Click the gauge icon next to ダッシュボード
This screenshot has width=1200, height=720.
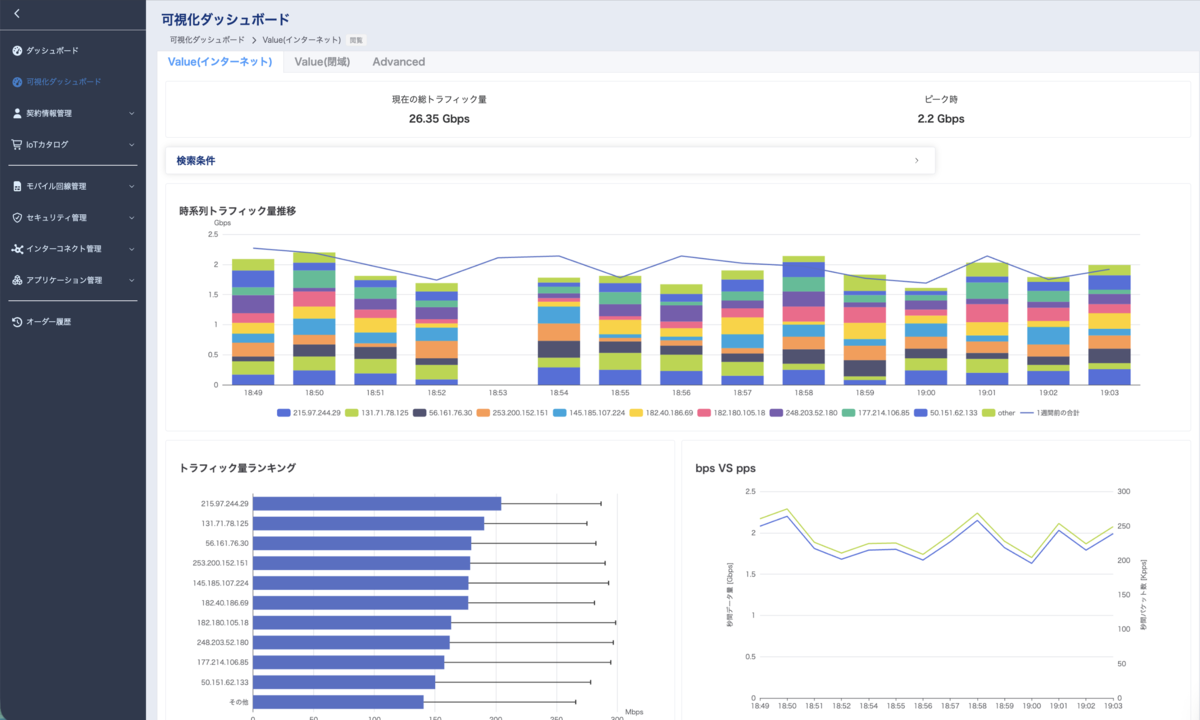point(17,50)
